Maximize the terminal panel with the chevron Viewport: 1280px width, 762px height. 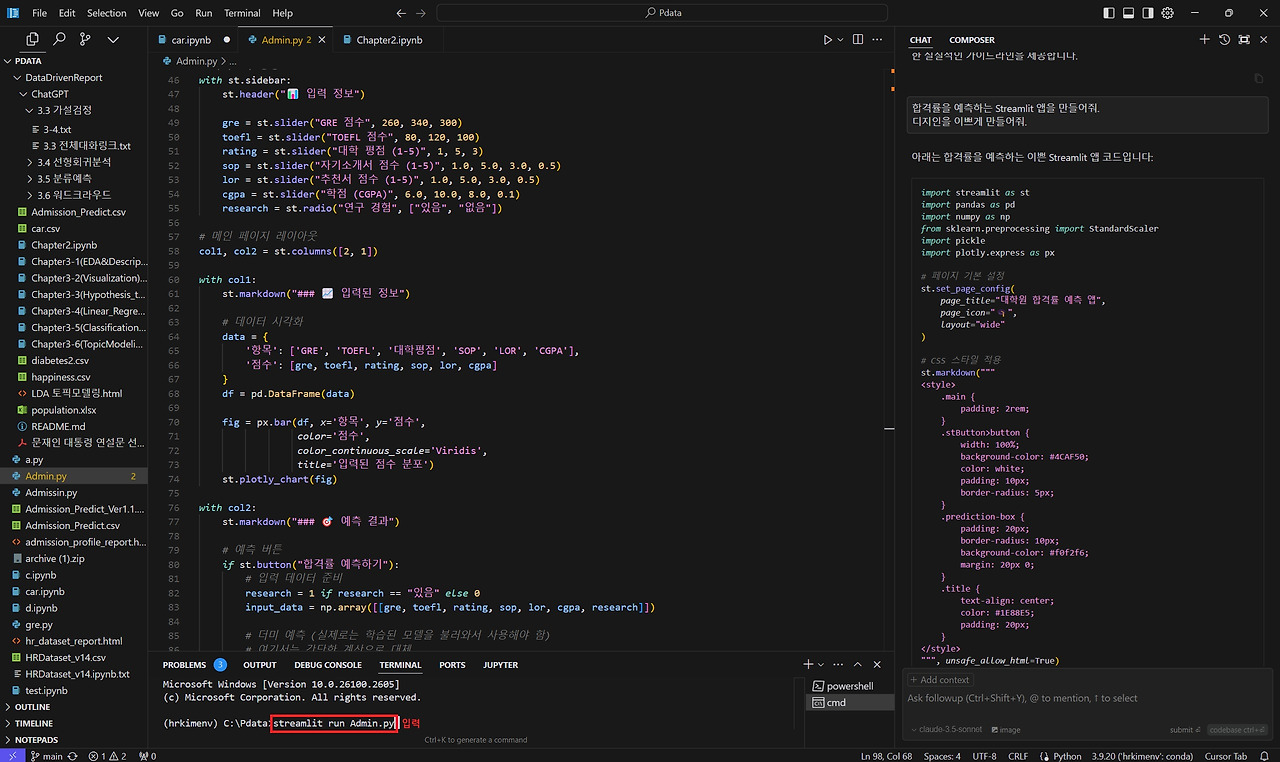point(859,664)
